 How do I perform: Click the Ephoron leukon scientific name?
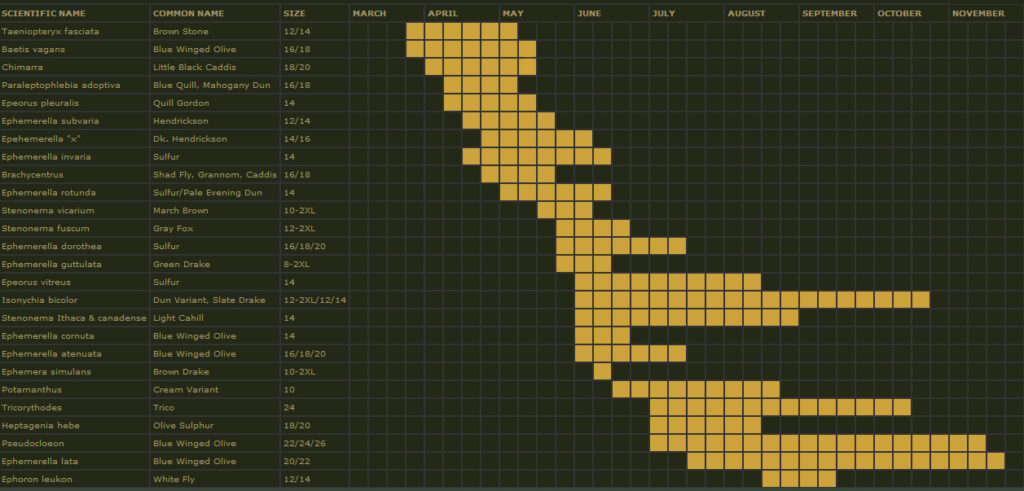pyautogui.click(x=36, y=479)
